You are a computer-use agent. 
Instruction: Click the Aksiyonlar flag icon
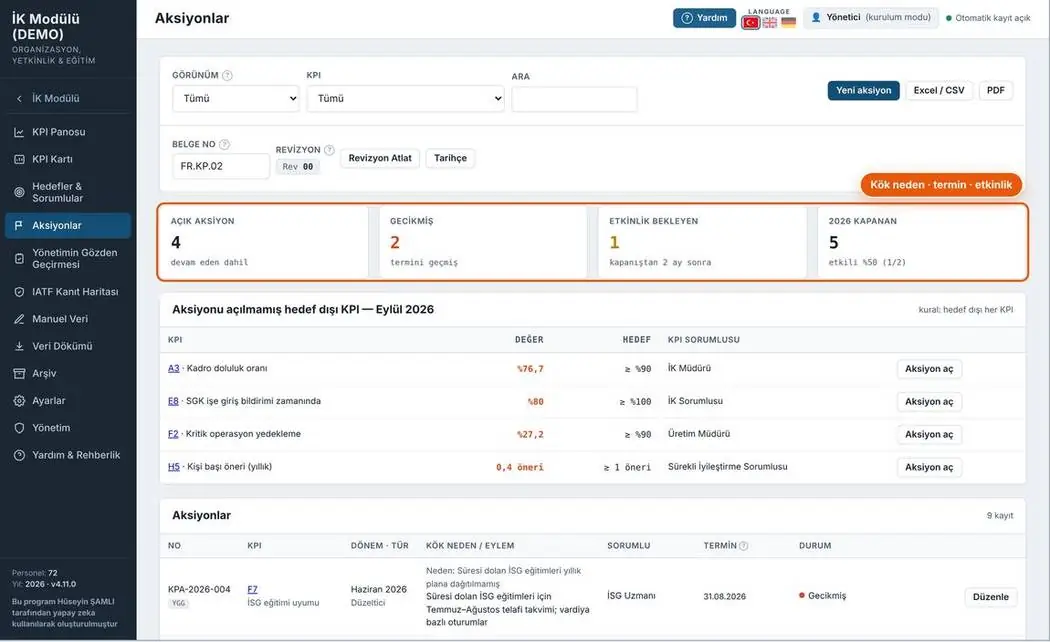(x=19, y=226)
